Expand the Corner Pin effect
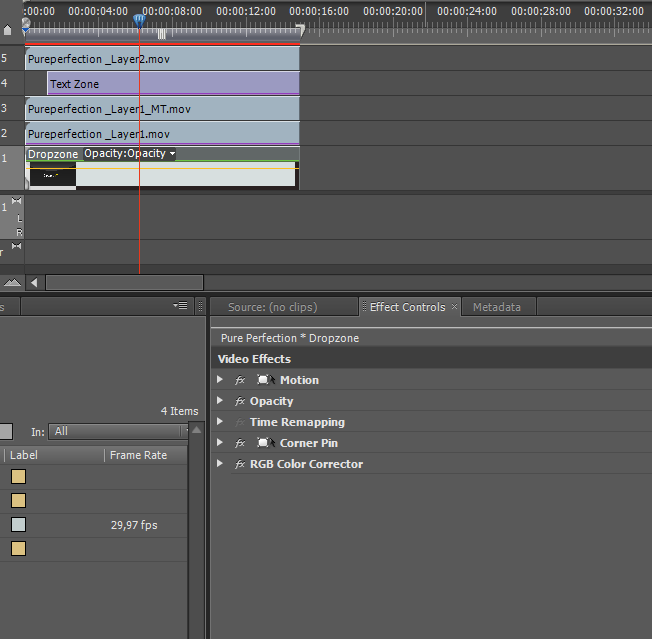The image size is (652, 639). pos(220,443)
